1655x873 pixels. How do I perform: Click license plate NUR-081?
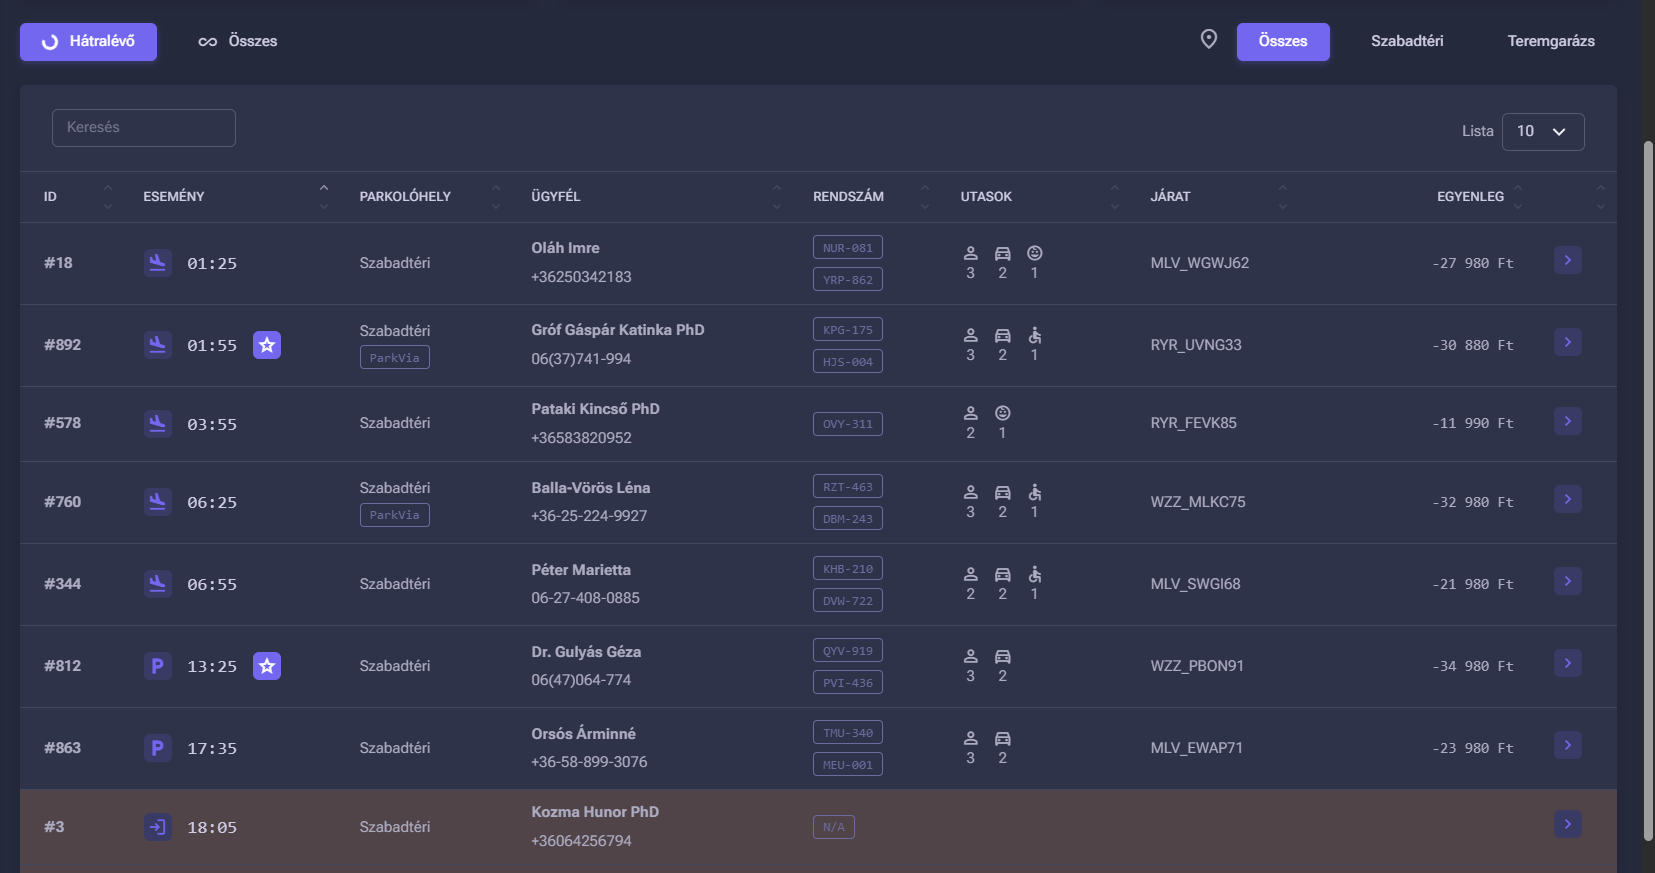pos(848,247)
